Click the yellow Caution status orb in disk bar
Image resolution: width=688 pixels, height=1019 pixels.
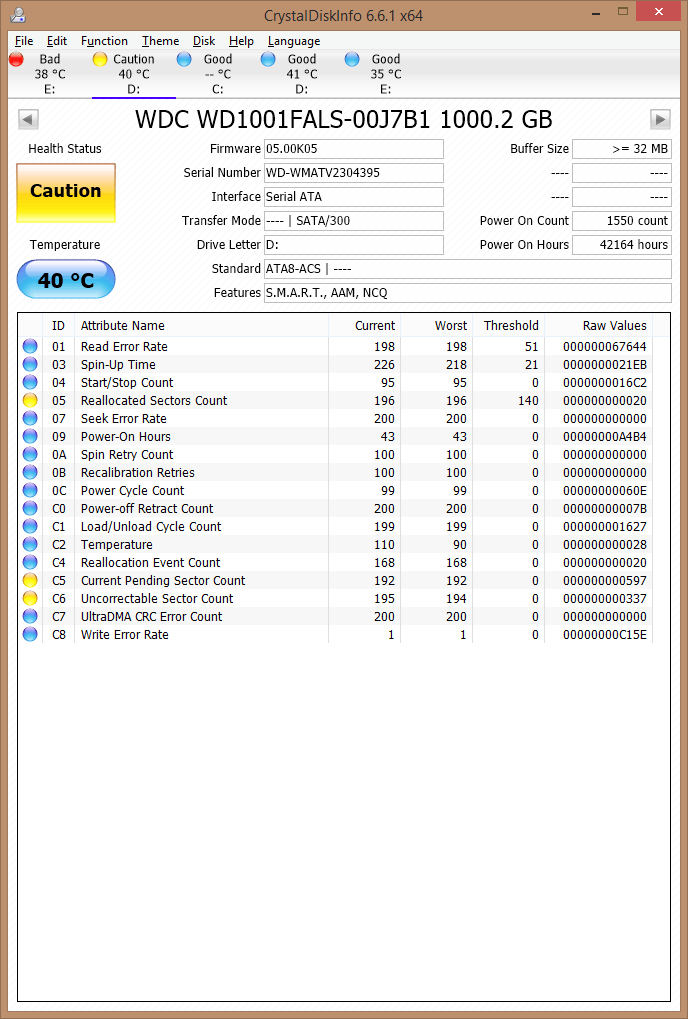(99, 59)
